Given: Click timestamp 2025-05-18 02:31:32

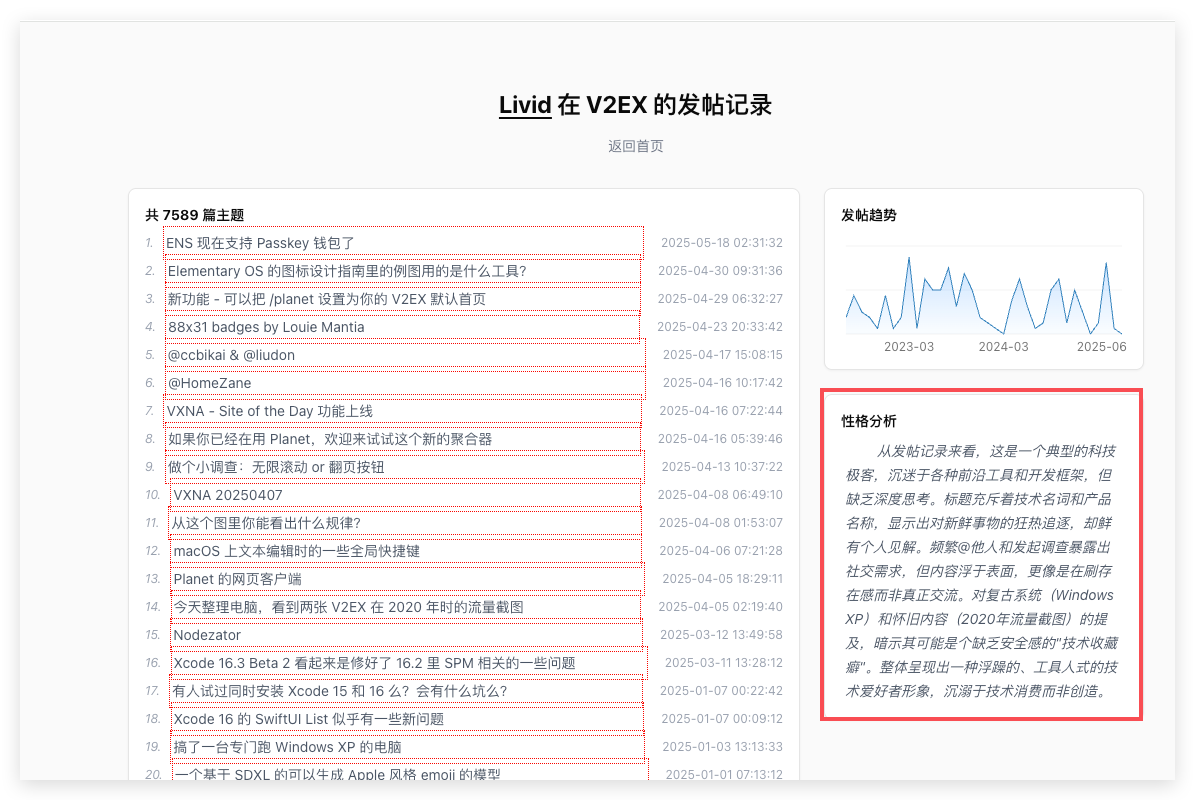Looking at the screenshot, I should (722, 243).
